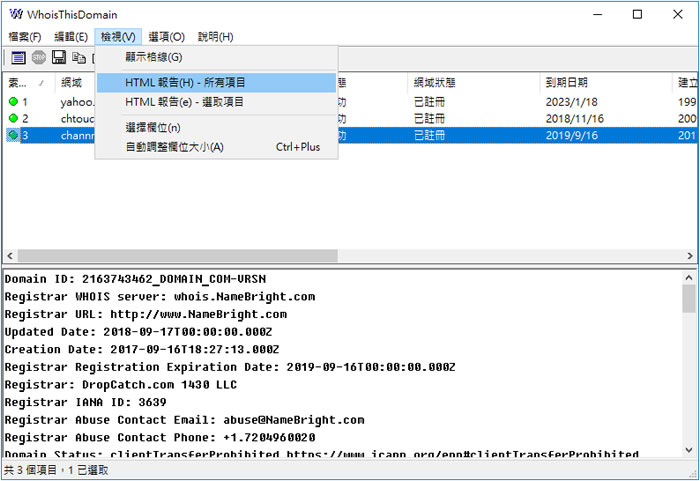The height and width of the screenshot is (481, 700).
Task: Click the new domains list toolbar icon
Action: 18,58
